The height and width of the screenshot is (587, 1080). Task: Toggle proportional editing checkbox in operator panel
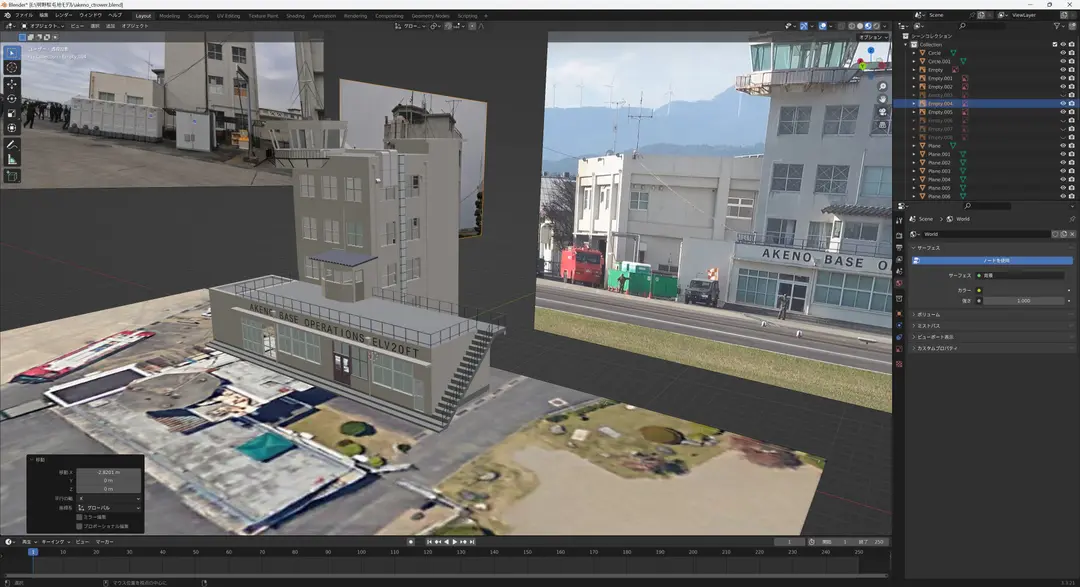(x=79, y=526)
